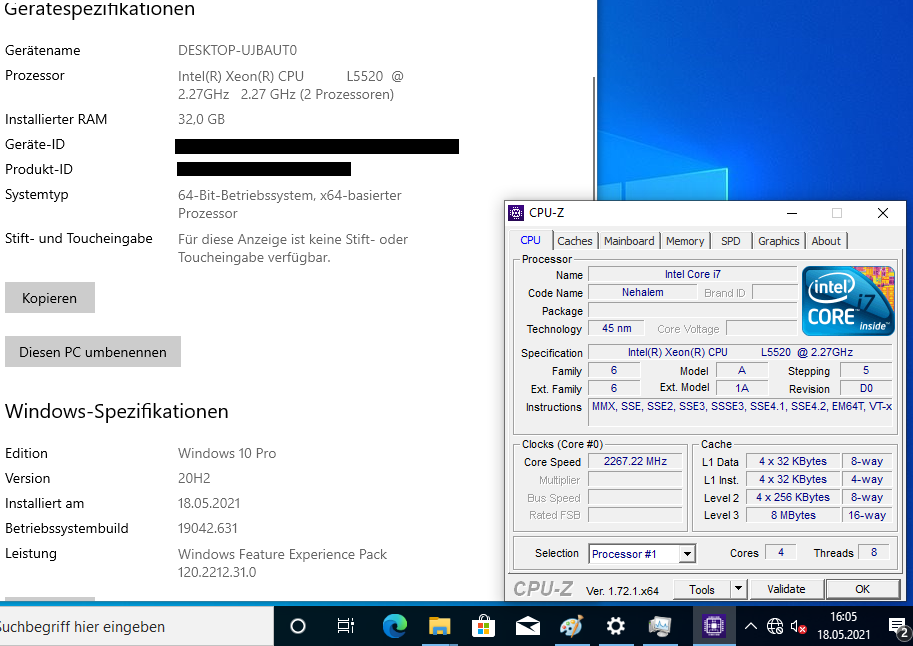
Task: Select the Technology value '45 nm'
Action: (617, 329)
